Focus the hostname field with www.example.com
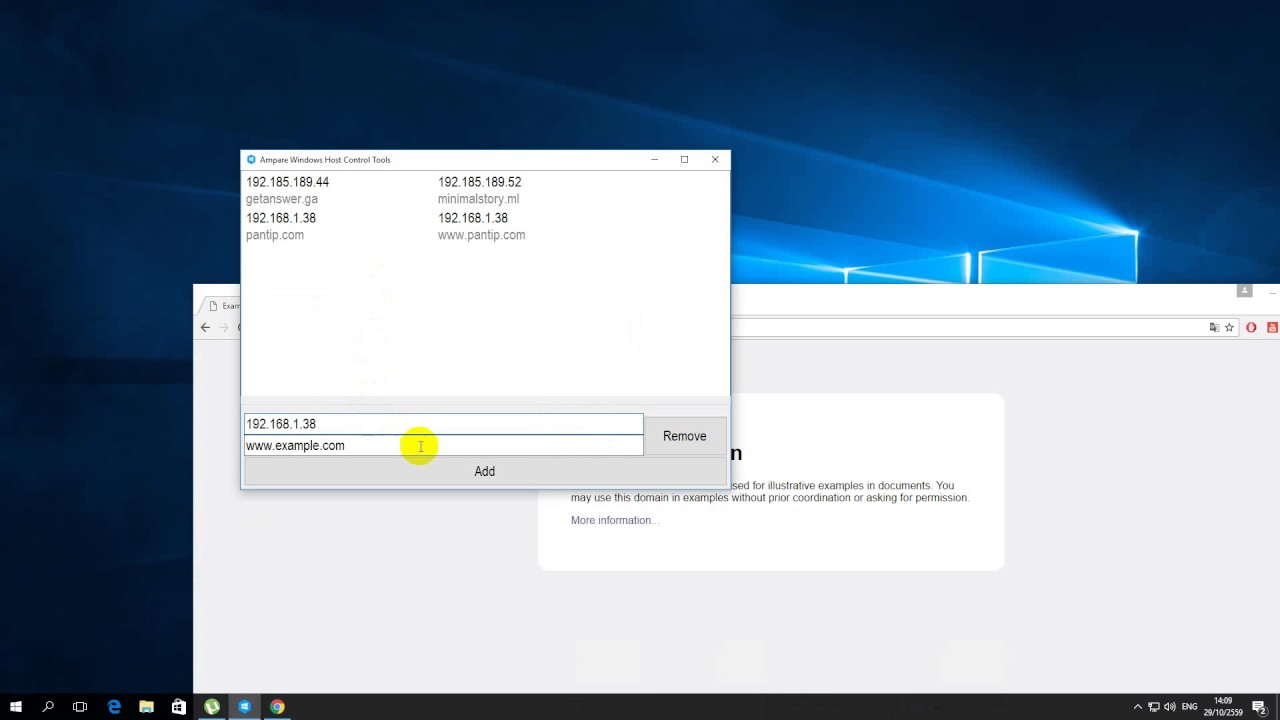 [443, 446]
